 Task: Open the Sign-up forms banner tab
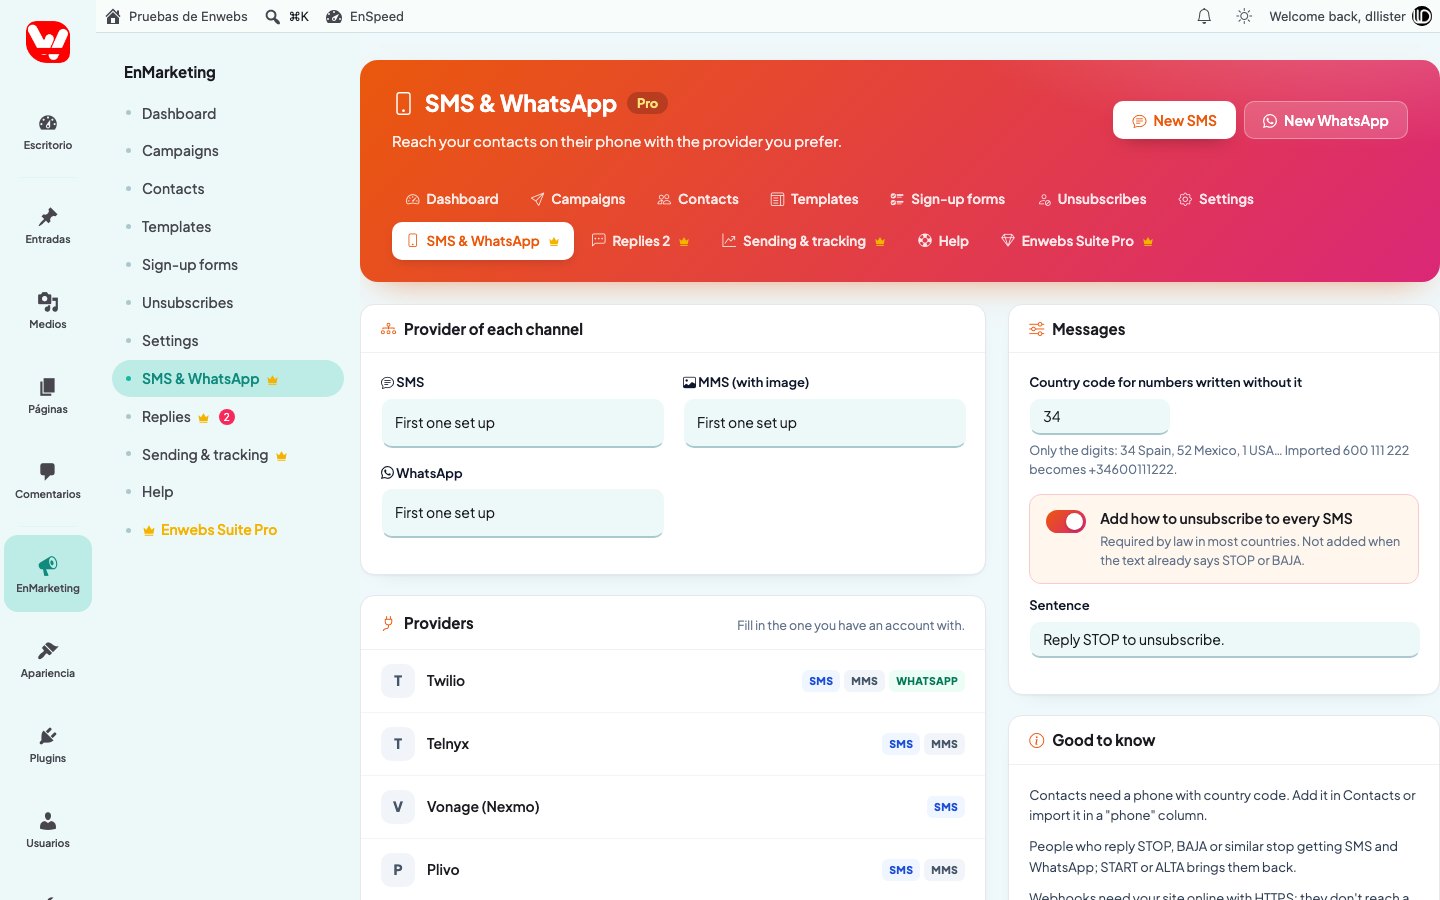tap(947, 199)
